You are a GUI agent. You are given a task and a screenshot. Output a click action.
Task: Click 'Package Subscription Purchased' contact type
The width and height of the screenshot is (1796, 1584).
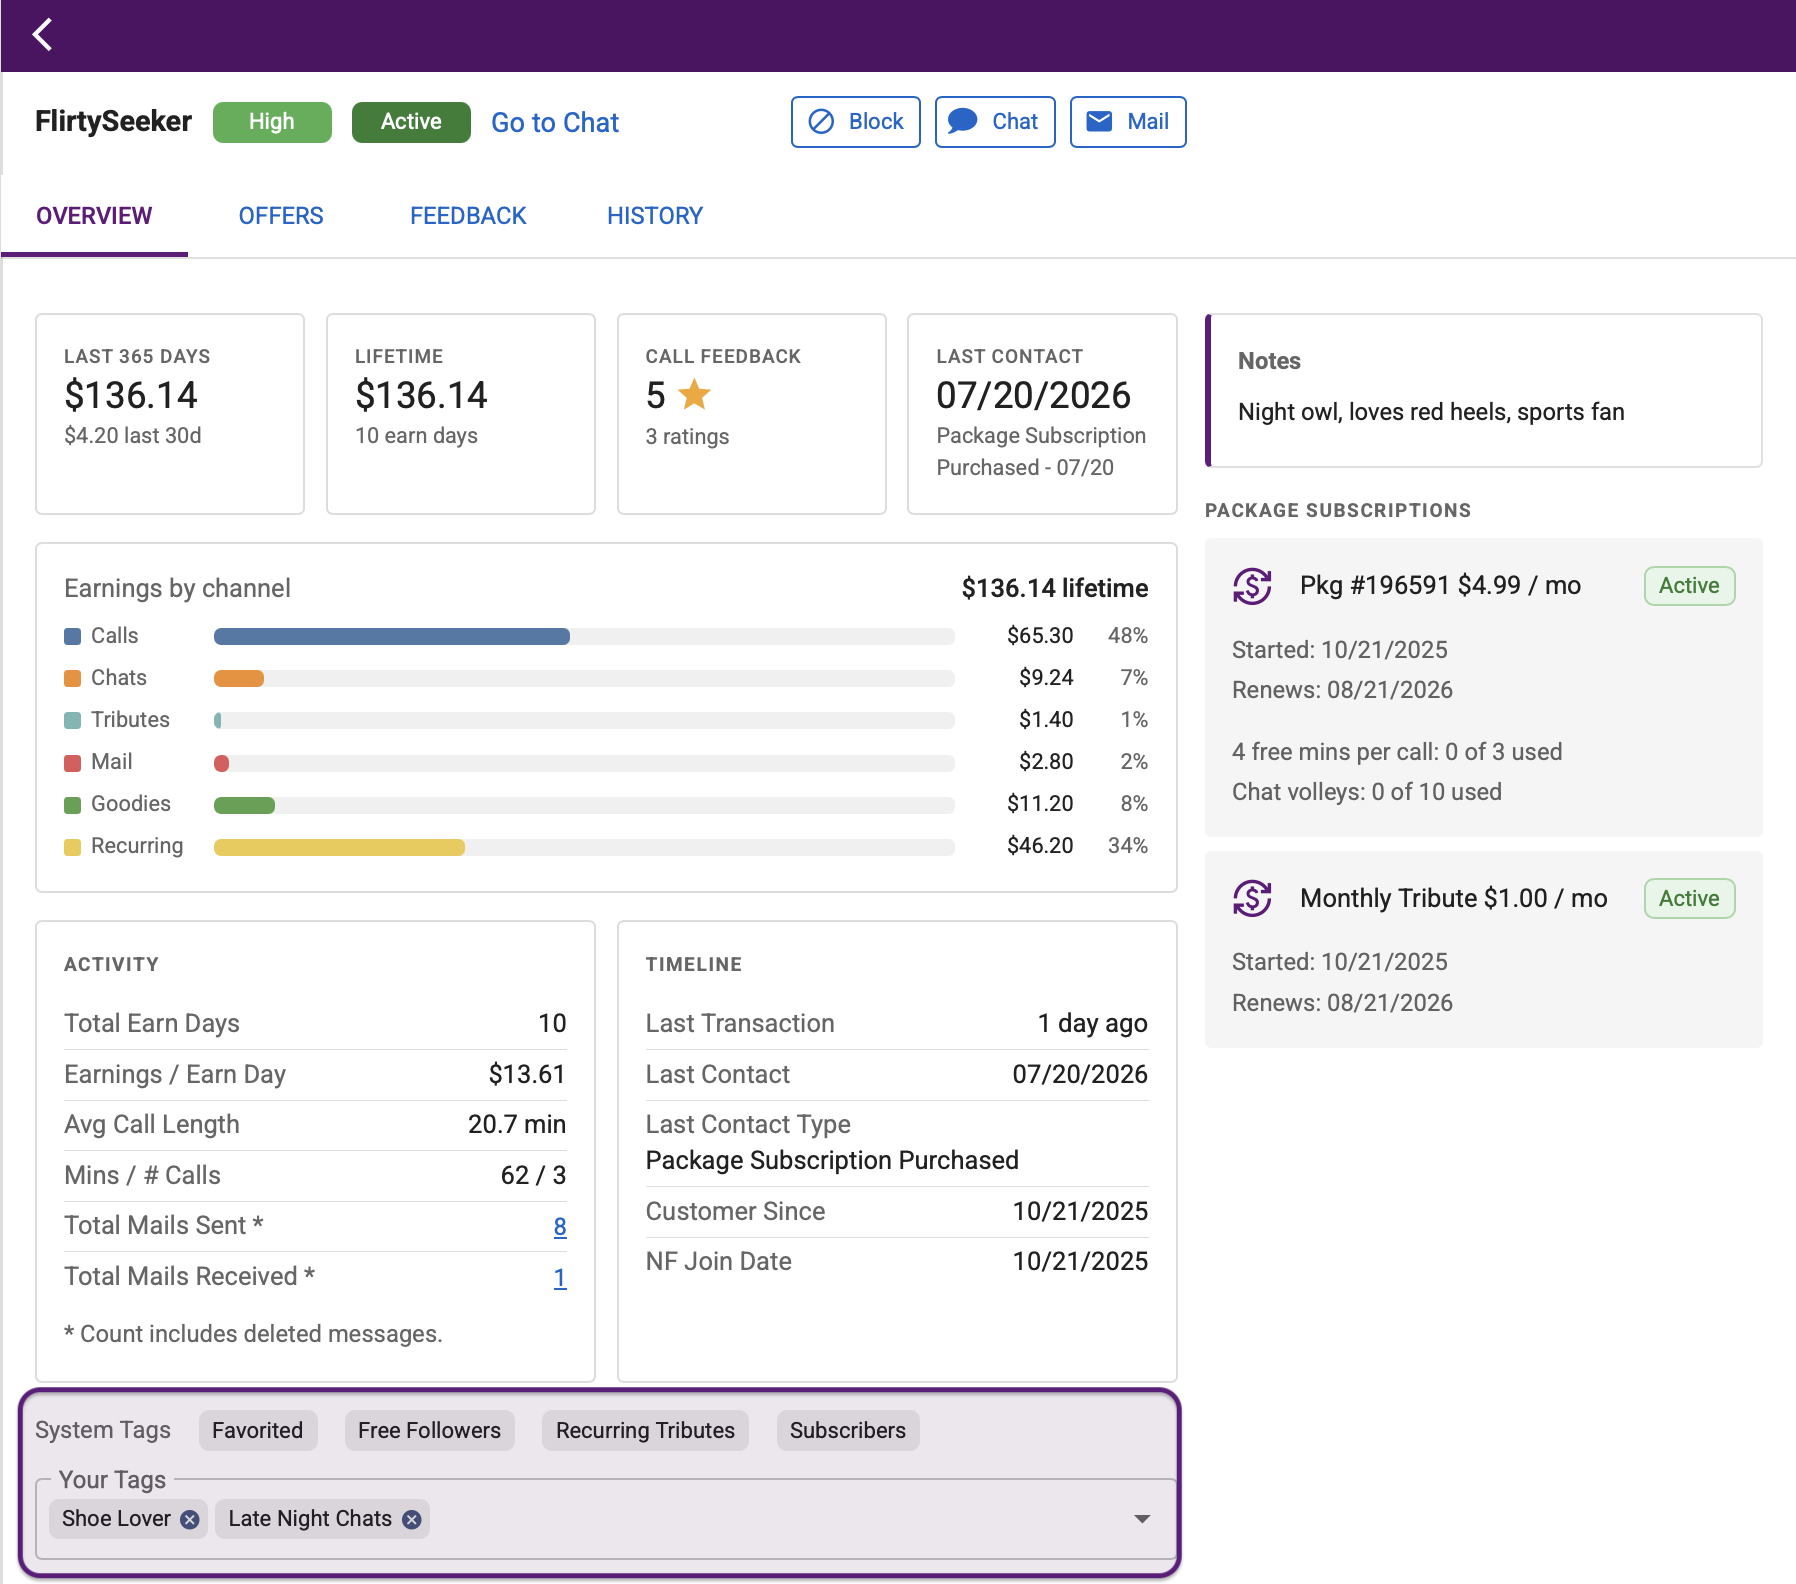[x=832, y=1161]
